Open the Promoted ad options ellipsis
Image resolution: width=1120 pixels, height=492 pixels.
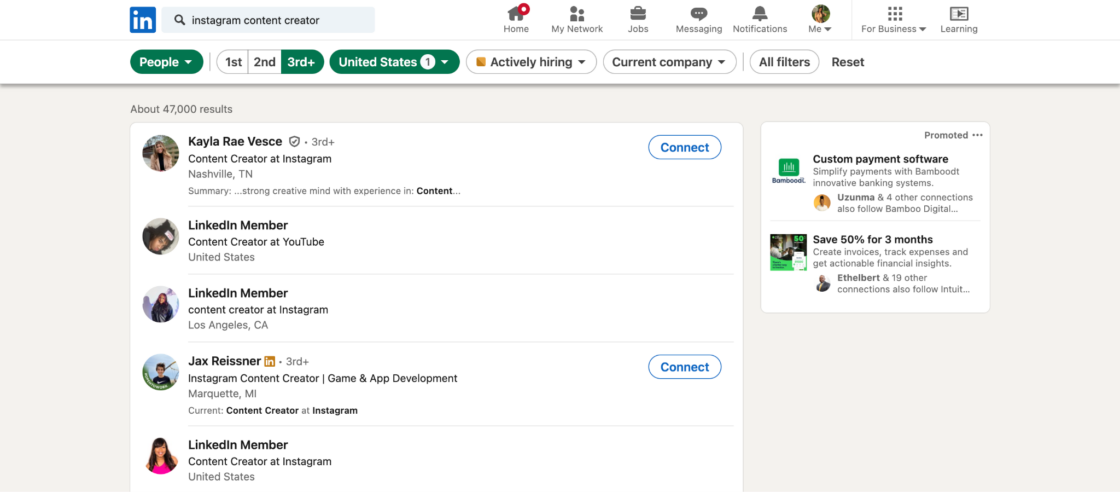(977, 135)
